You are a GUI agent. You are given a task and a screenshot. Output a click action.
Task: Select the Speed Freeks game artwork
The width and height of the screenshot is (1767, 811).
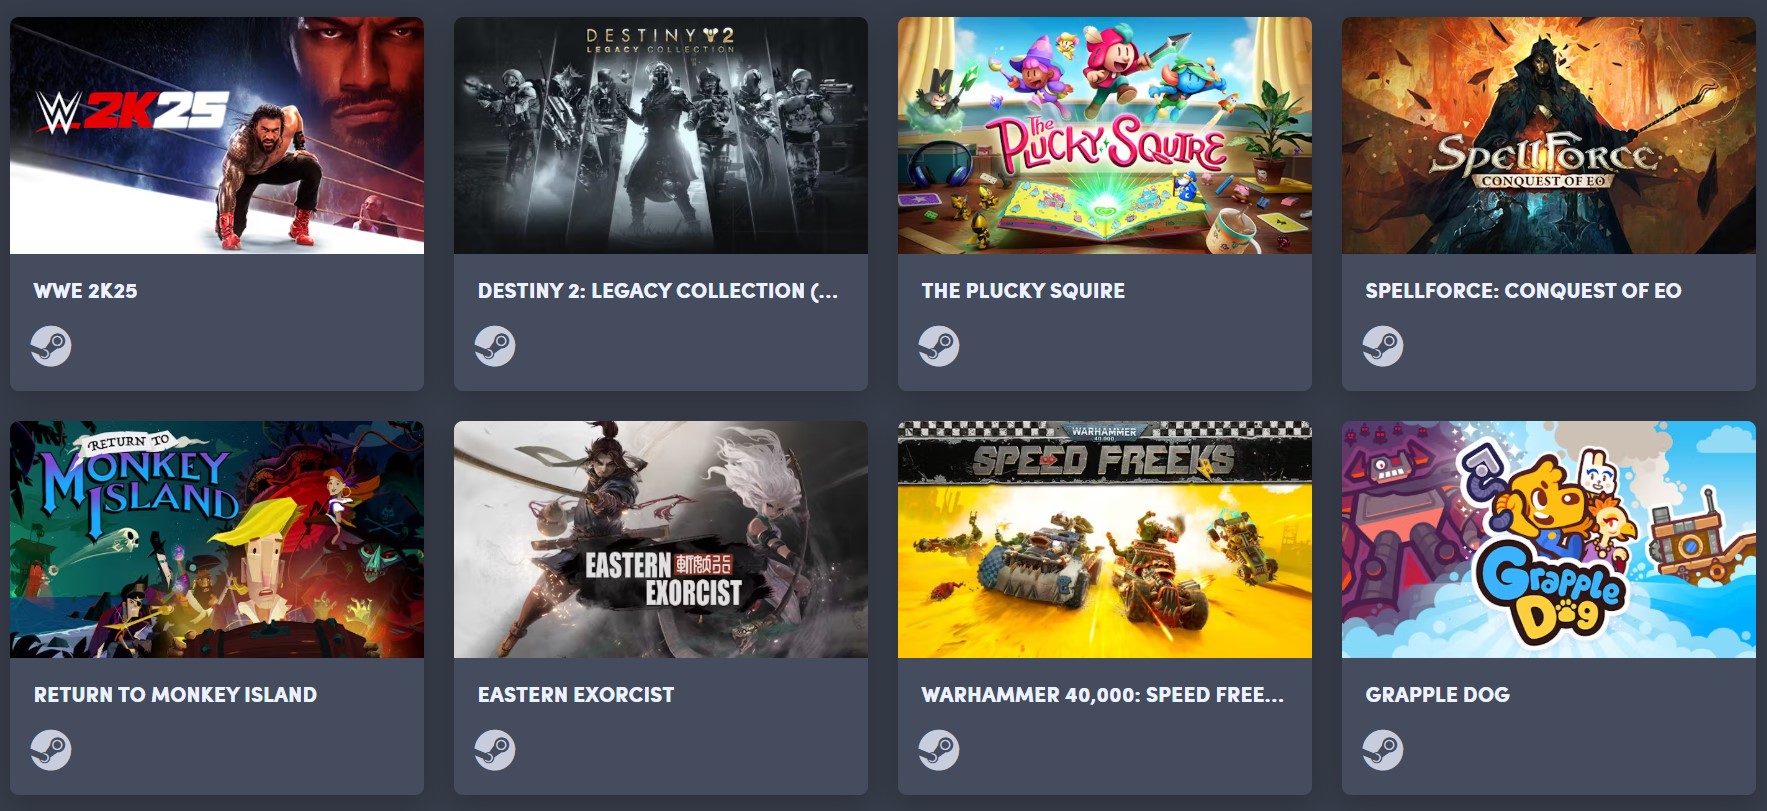[x=1105, y=539]
